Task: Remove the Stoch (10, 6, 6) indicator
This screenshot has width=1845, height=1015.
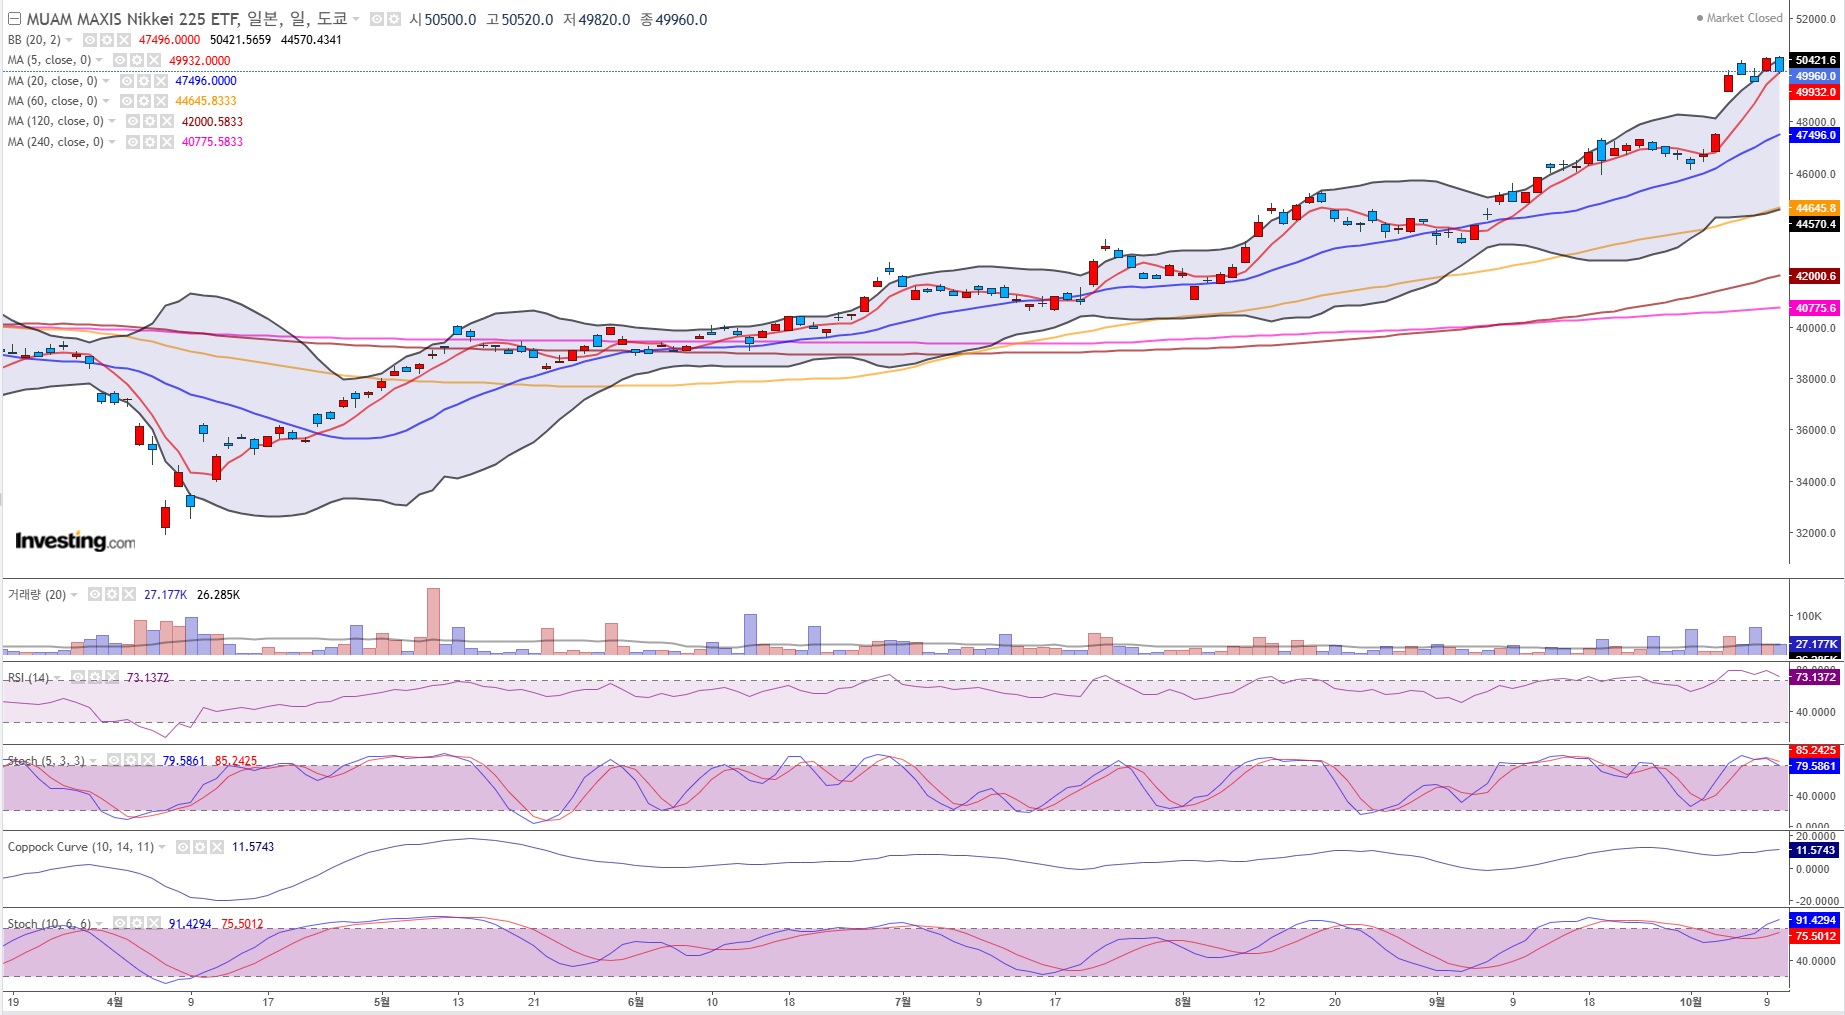Action: [x=153, y=923]
